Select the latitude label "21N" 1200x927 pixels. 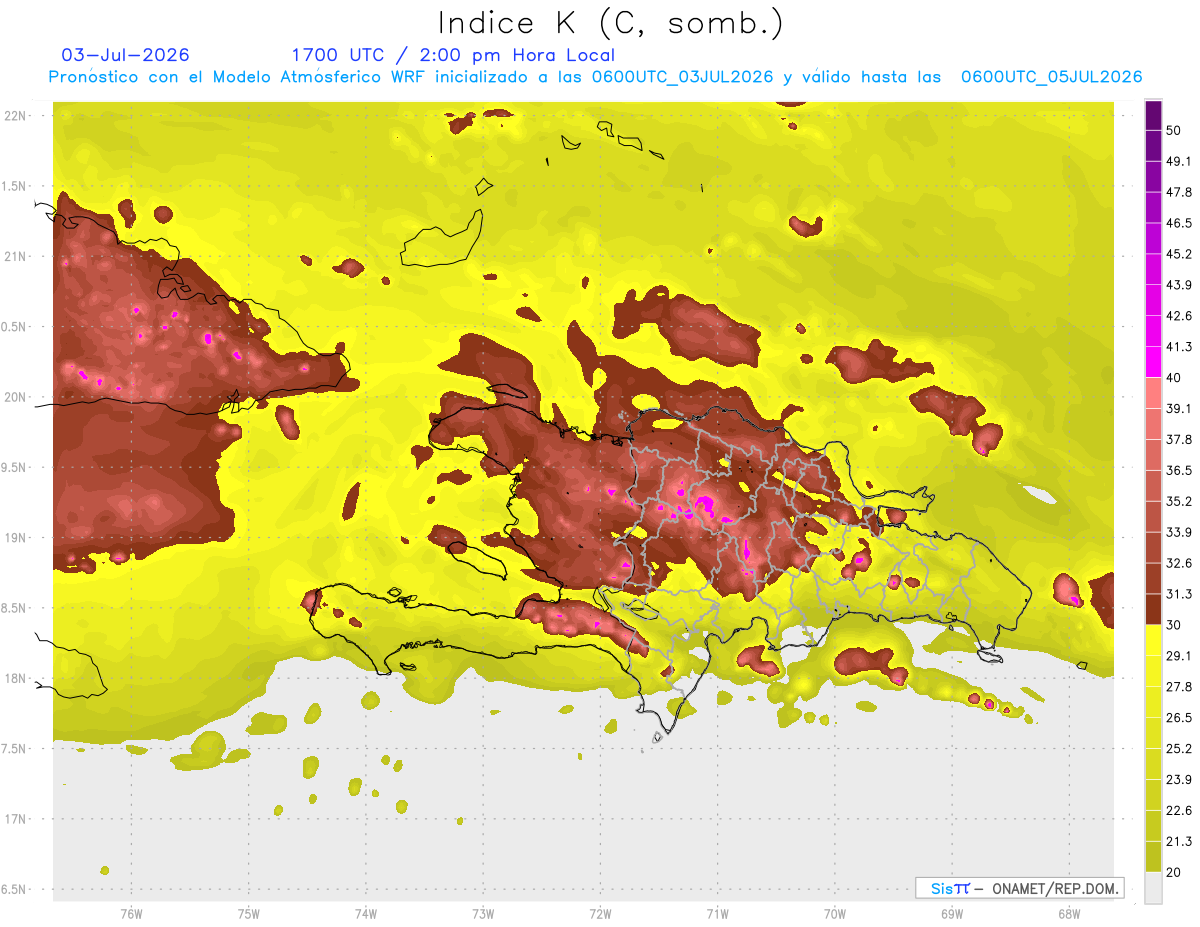16,257
